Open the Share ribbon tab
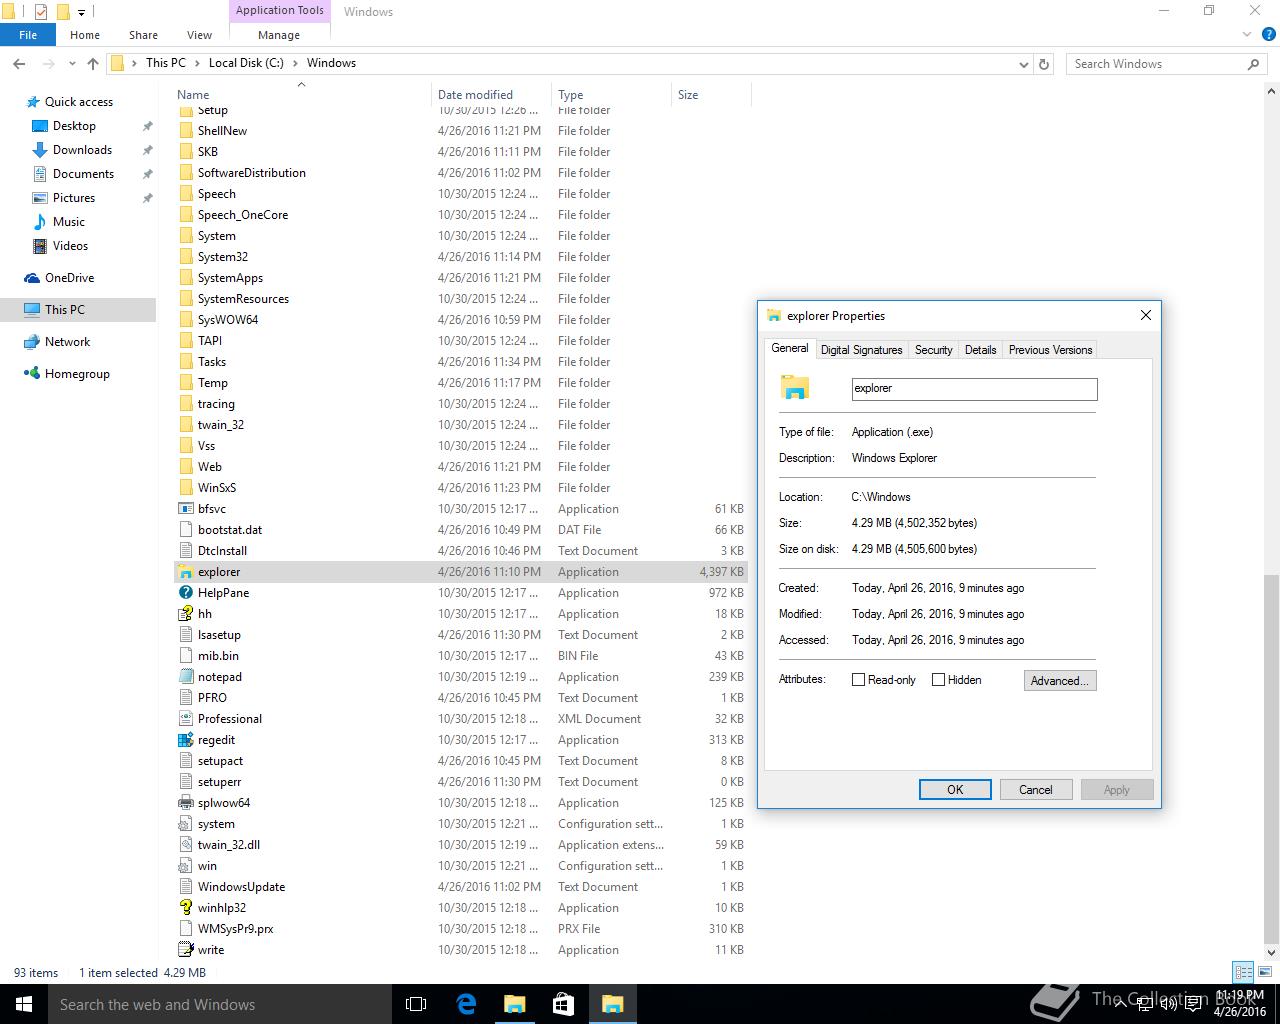Image resolution: width=1280 pixels, height=1024 pixels. [x=143, y=35]
